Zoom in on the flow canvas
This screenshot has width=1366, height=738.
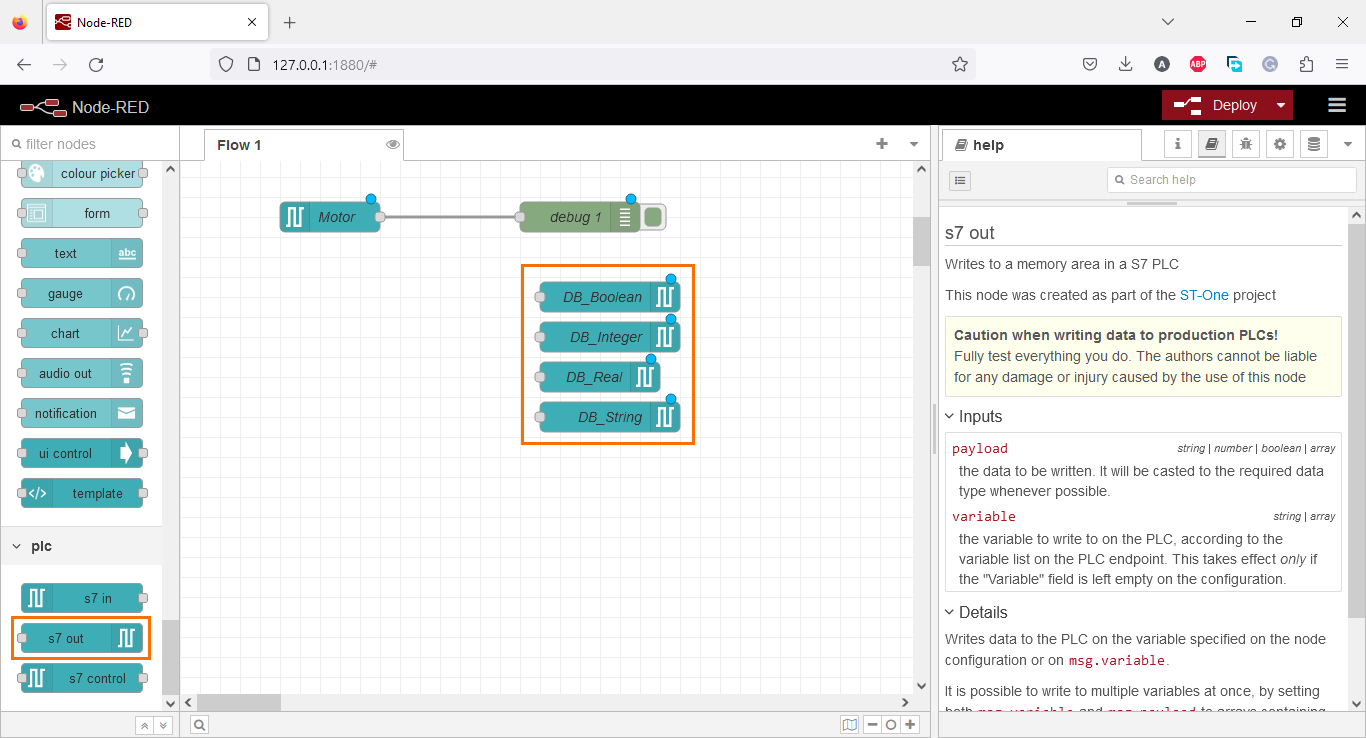click(910, 724)
